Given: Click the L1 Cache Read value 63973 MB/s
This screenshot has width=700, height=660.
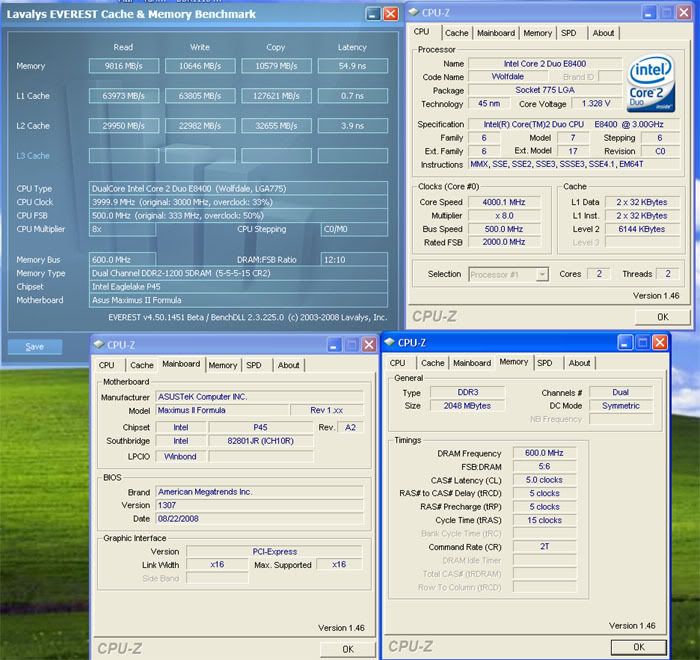Looking at the screenshot, I should coord(124,96).
